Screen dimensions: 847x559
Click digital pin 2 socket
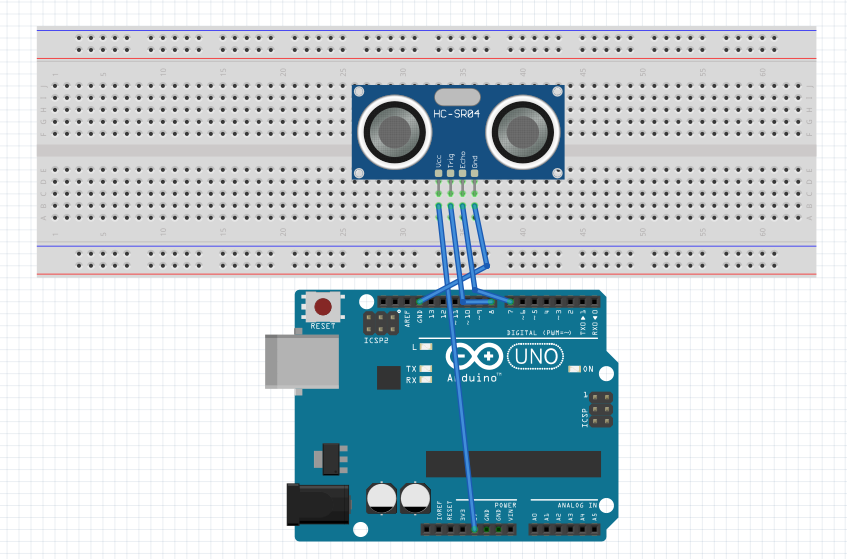coord(570,302)
